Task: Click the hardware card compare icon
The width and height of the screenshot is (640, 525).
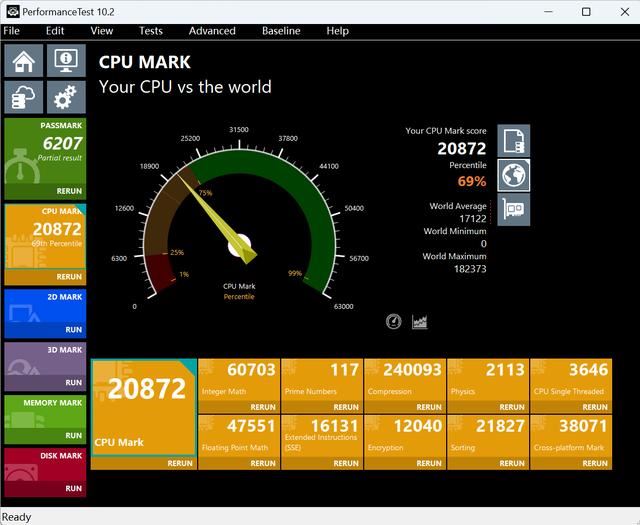Action: click(x=513, y=209)
